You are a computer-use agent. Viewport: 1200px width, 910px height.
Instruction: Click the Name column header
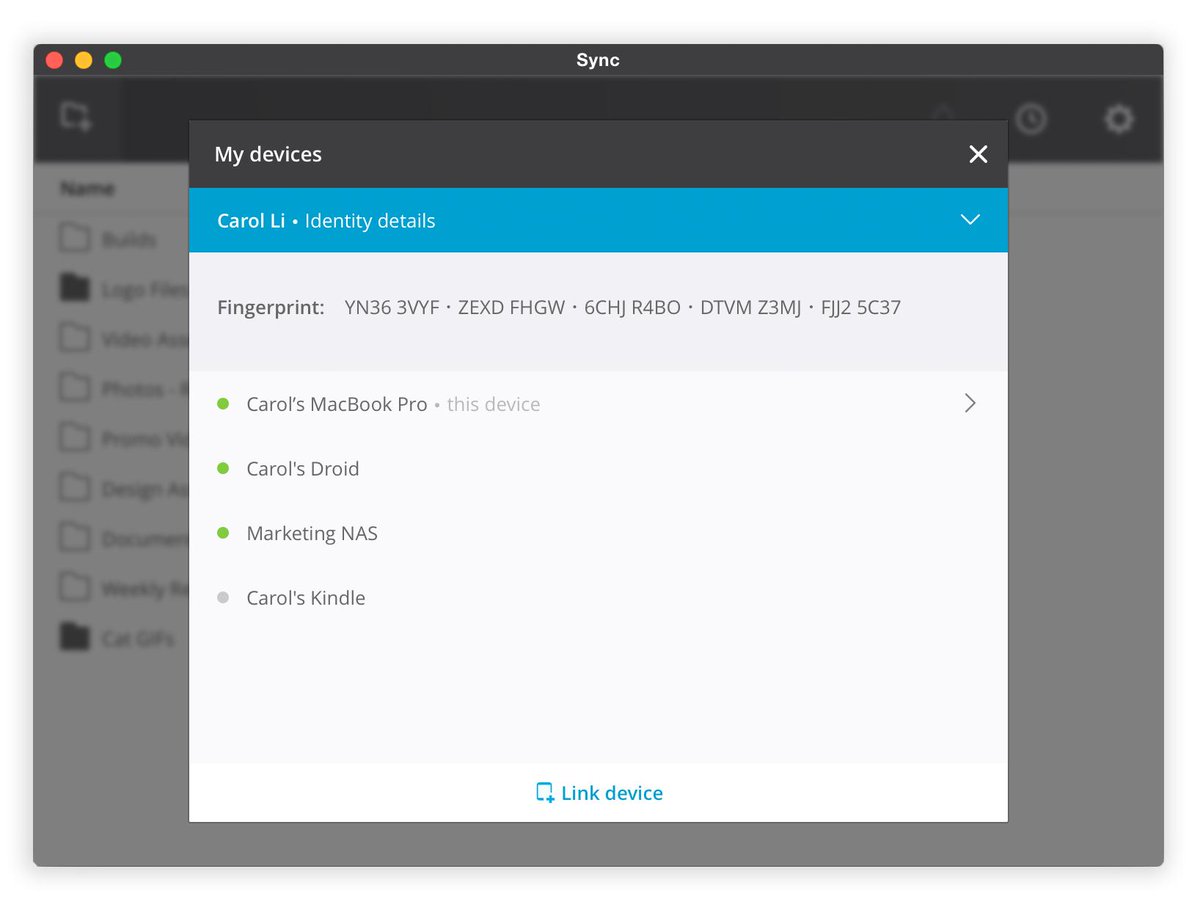pos(86,188)
